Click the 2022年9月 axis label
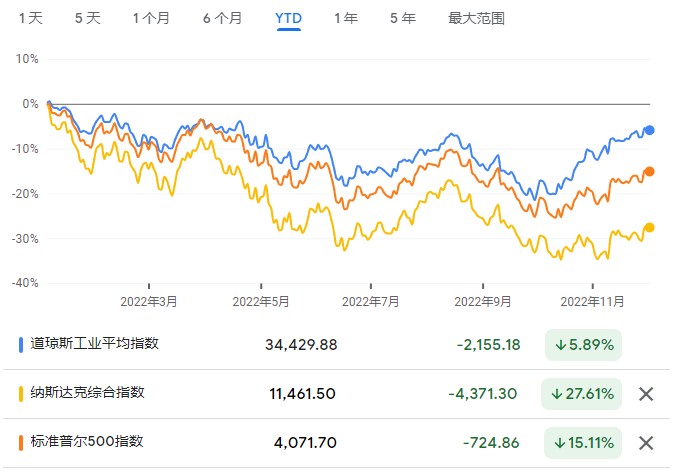The image size is (674, 474). 483,302
